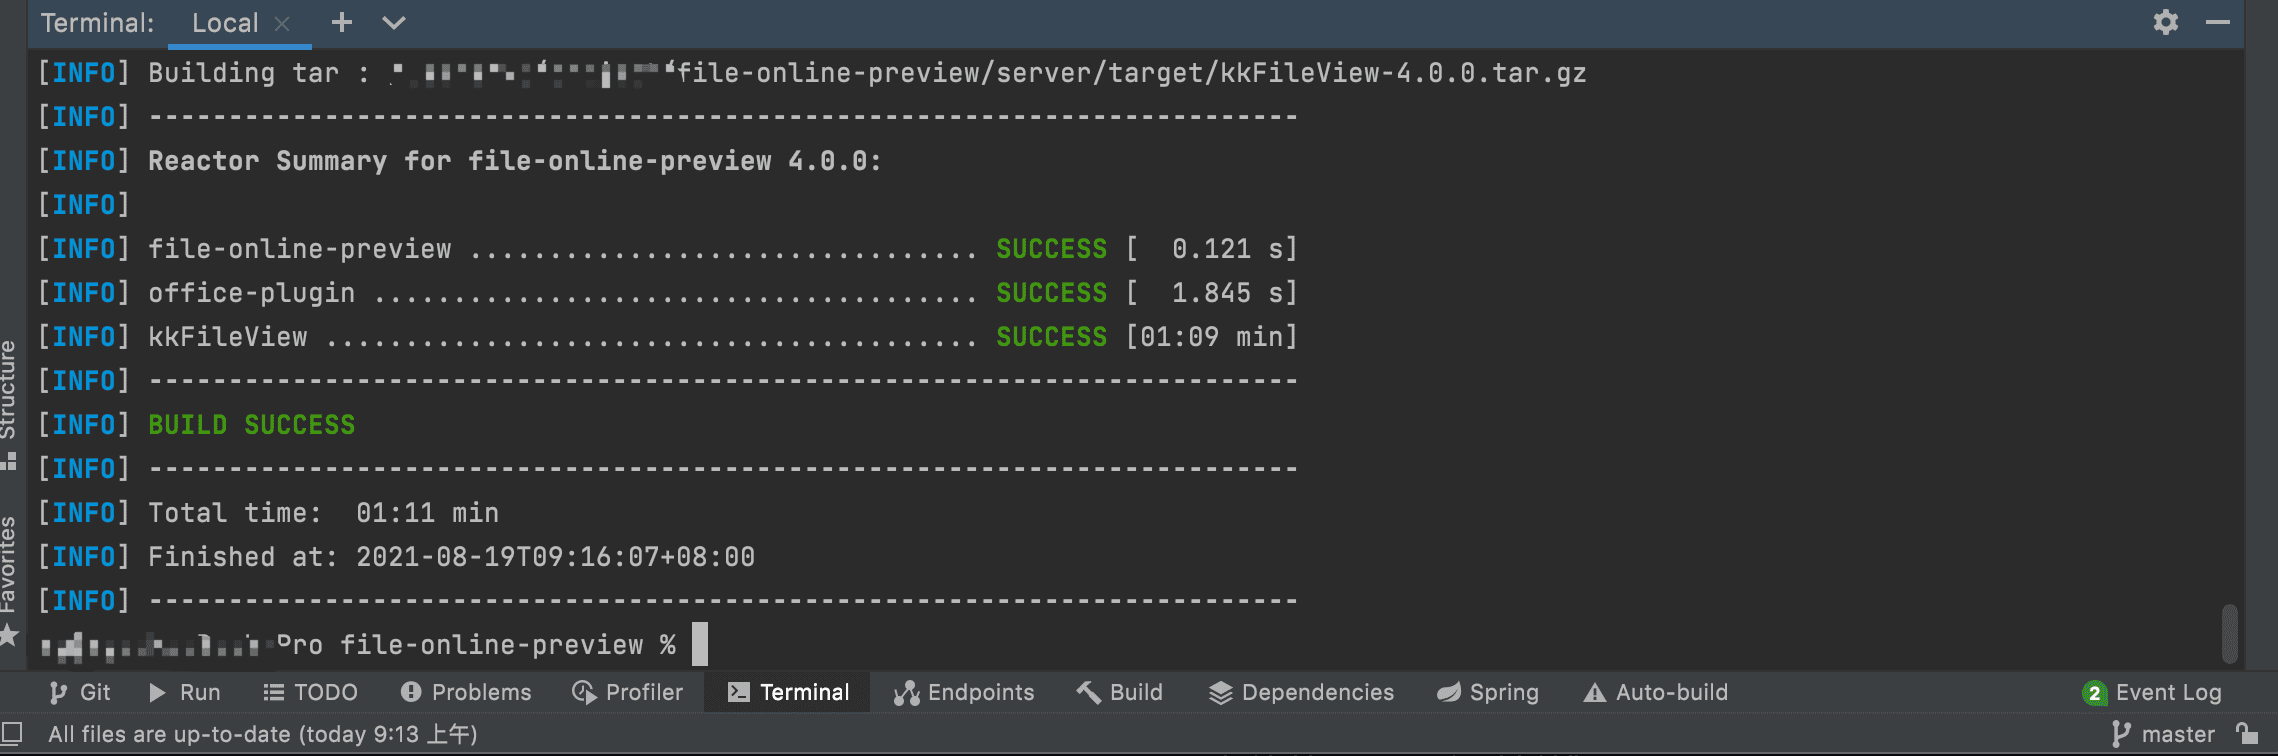The width and height of the screenshot is (2278, 756).
Task: Open the Git tool window
Action: tap(80, 692)
